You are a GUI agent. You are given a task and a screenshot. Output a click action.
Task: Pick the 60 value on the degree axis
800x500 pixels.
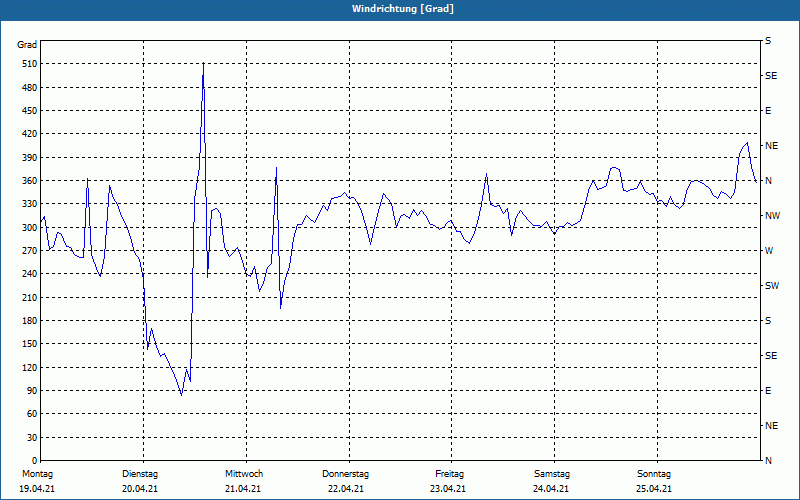coord(32,414)
